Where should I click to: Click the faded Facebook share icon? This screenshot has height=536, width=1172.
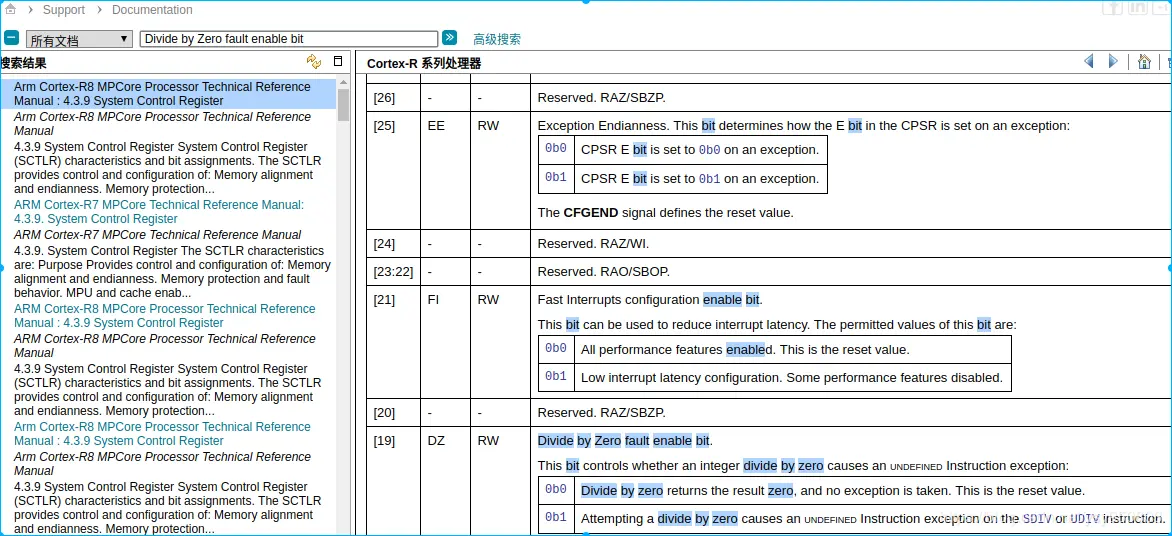click(1113, 7)
